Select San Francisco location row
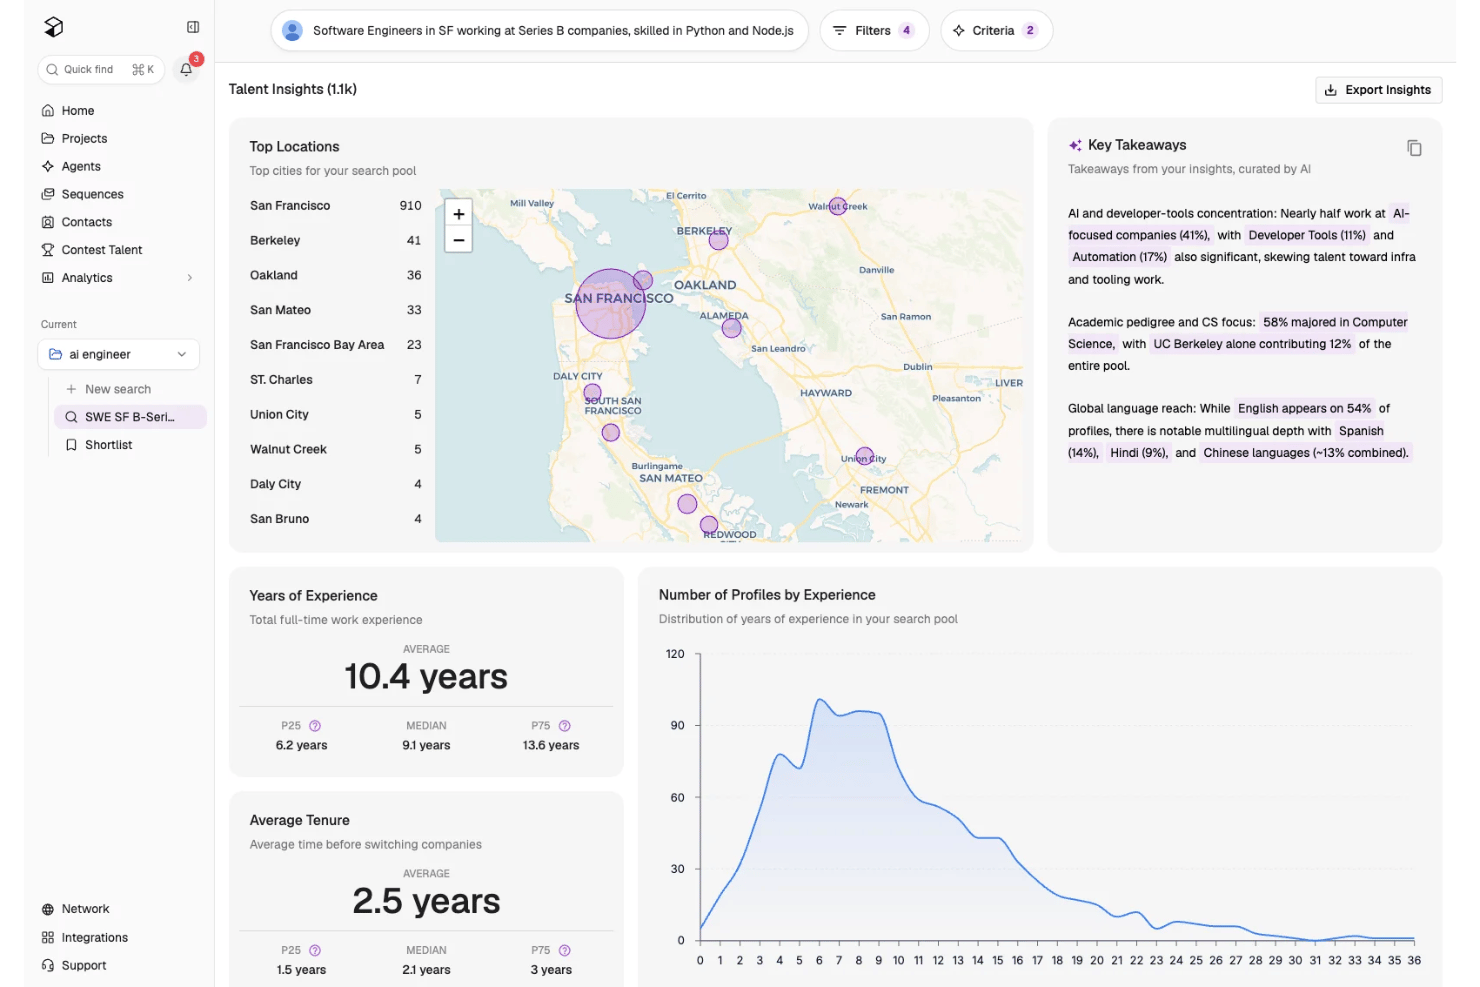1480x987 pixels. click(x=336, y=206)
